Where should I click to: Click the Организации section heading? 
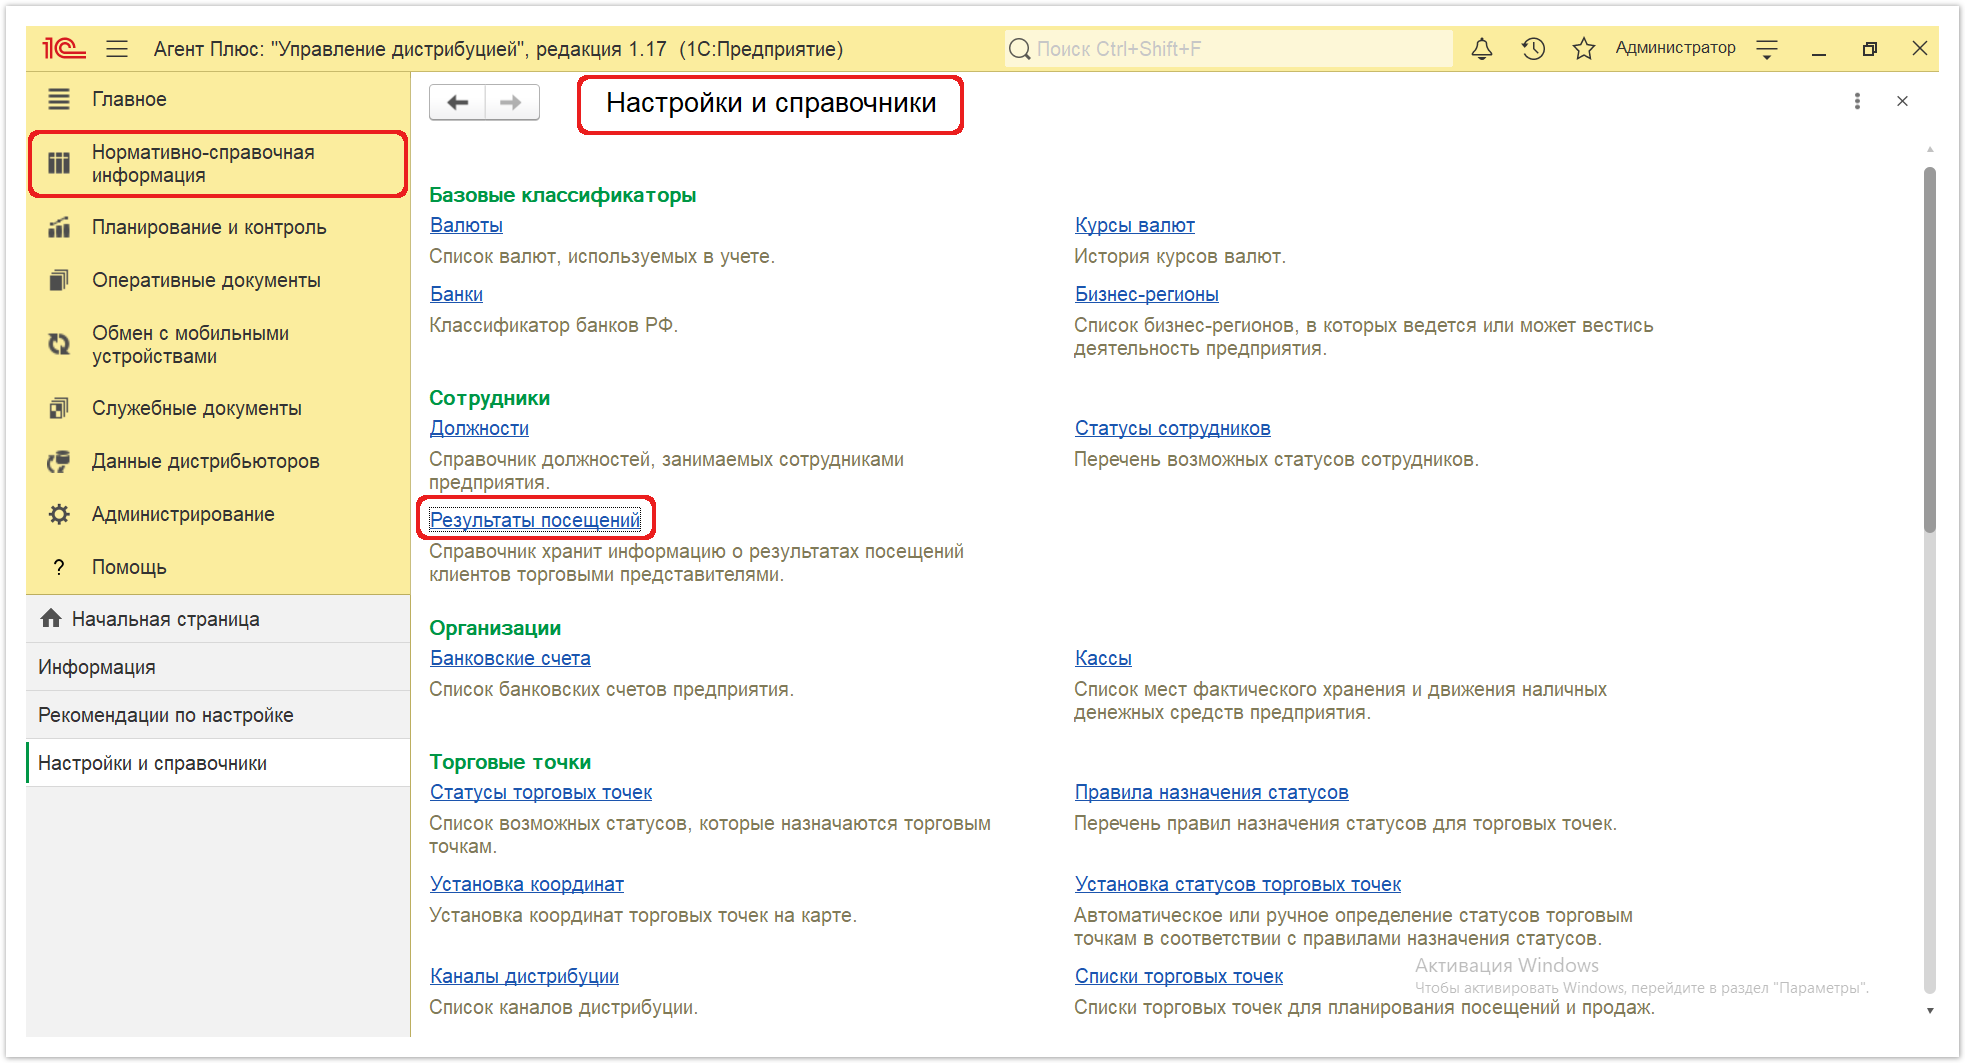coord(495,628)
